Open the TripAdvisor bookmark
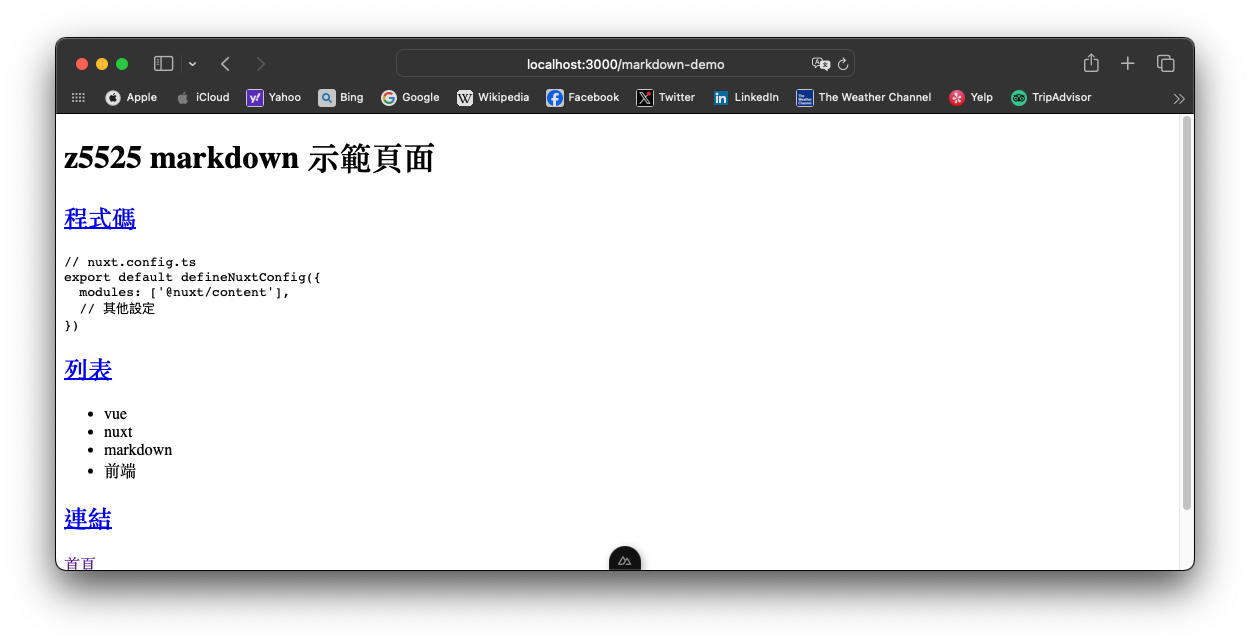The width and height of the screenshot is (1250, 644). [x=1051, y=97]
